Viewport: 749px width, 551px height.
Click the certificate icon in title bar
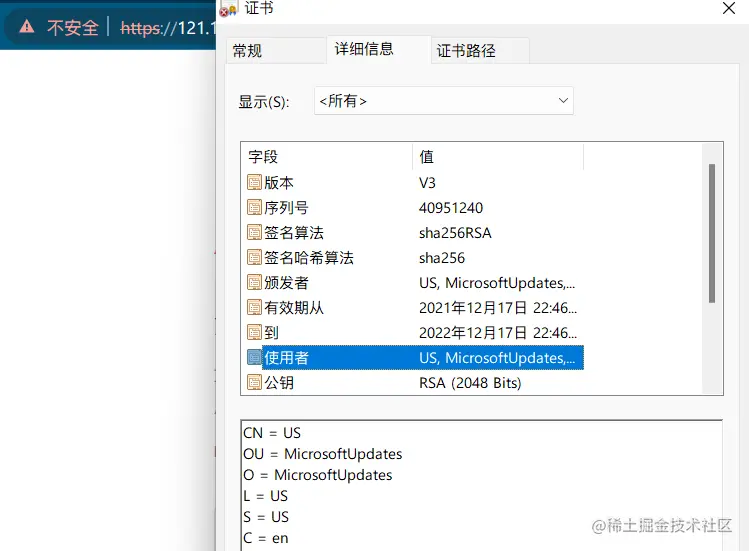pyautogui.click(x=228, y=8)
